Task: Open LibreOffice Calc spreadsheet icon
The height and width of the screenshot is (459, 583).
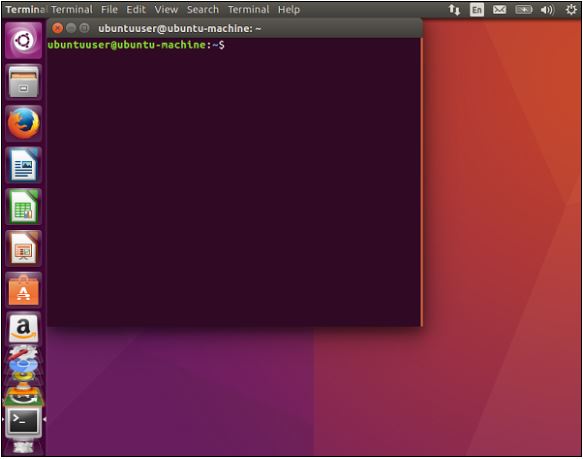Action: pos(23,207)
